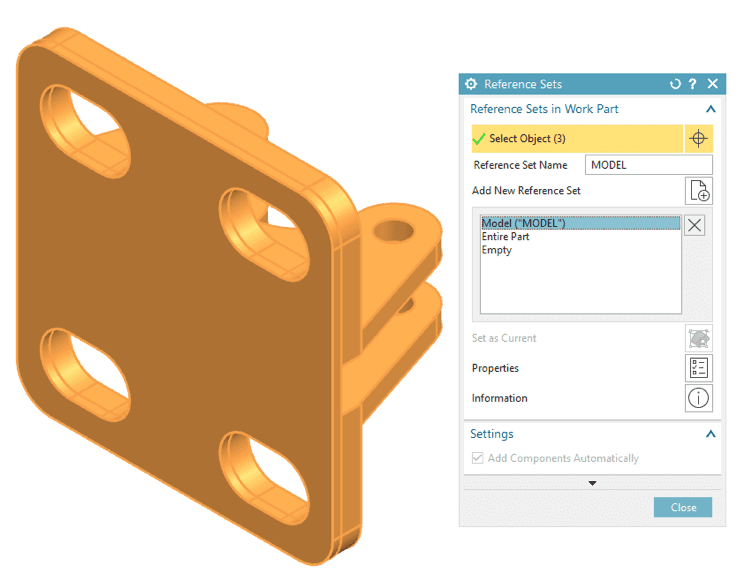The height and width of the screenshot is (572, 743).
Task: Open the dialog help question mark
Action: pyautogui.click(x=693, y=84)
